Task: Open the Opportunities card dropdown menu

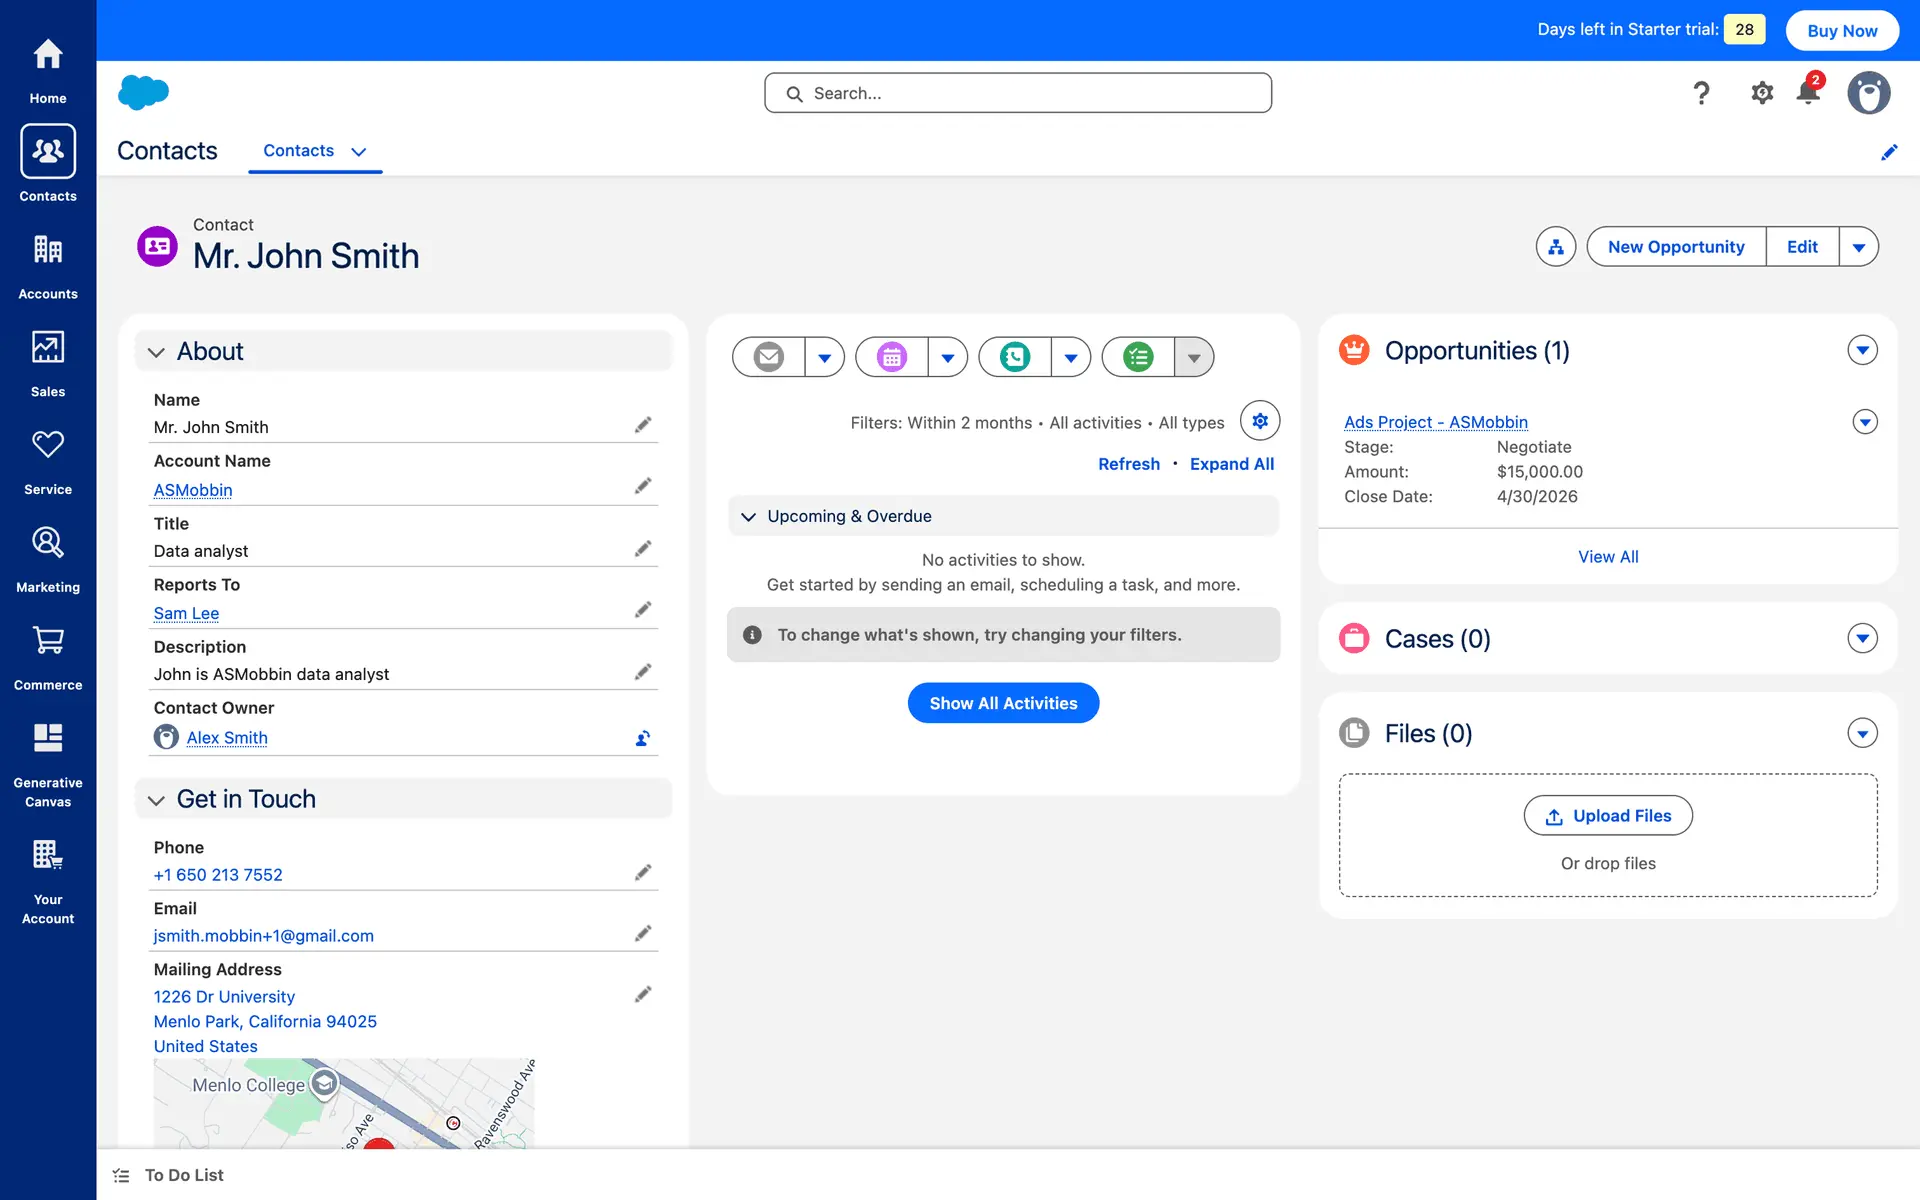Action: [1862, 351]
